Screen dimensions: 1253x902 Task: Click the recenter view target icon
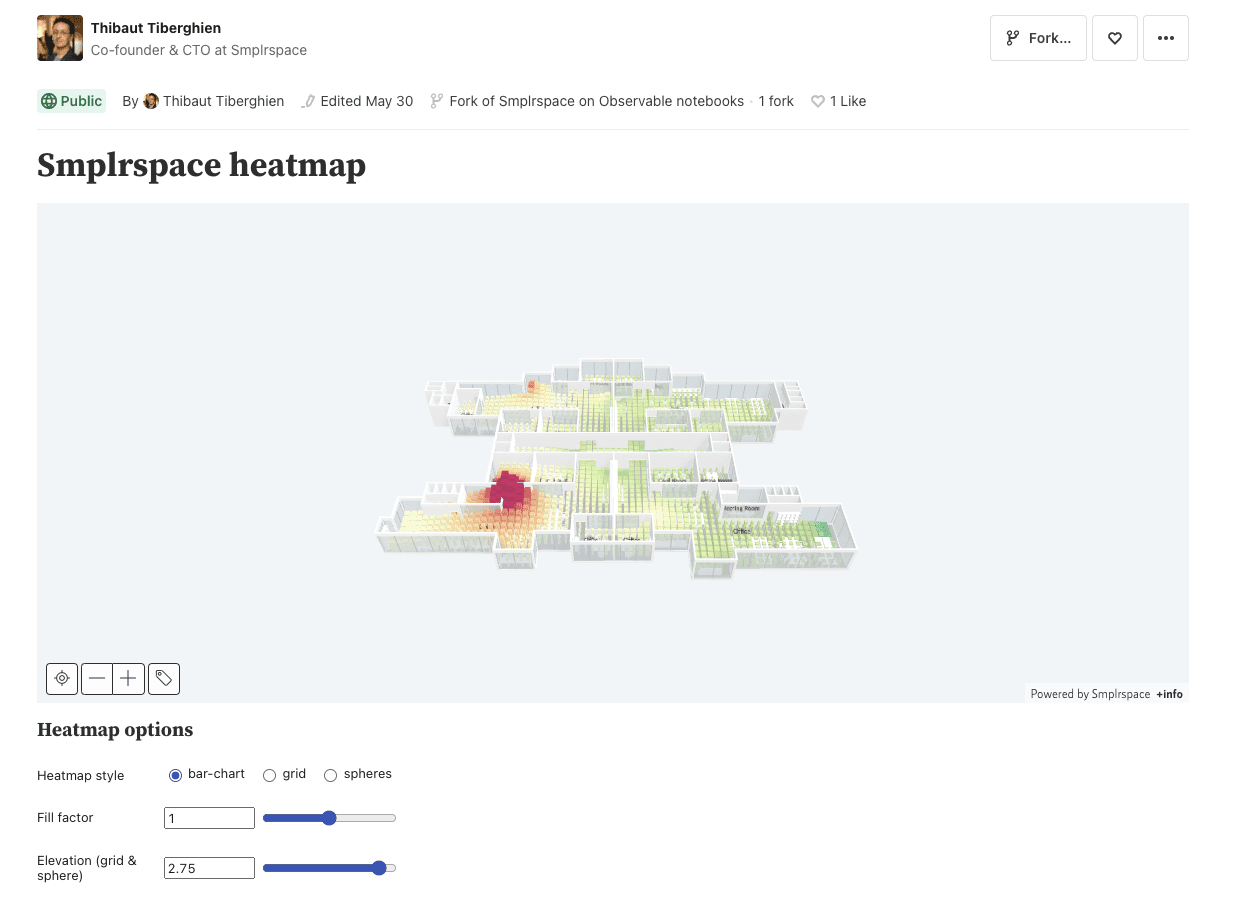coord(62,678)
